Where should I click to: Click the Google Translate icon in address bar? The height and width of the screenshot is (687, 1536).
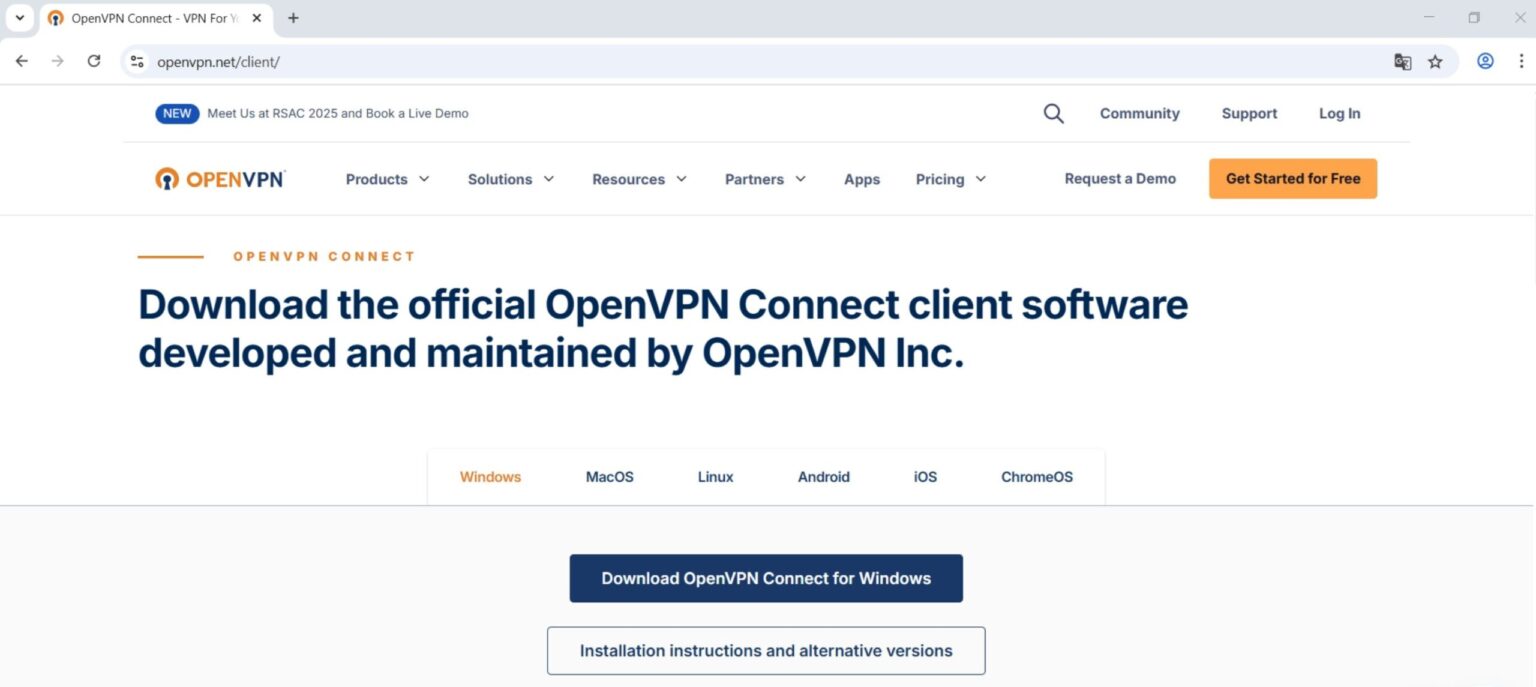[x=1402, y=61]
